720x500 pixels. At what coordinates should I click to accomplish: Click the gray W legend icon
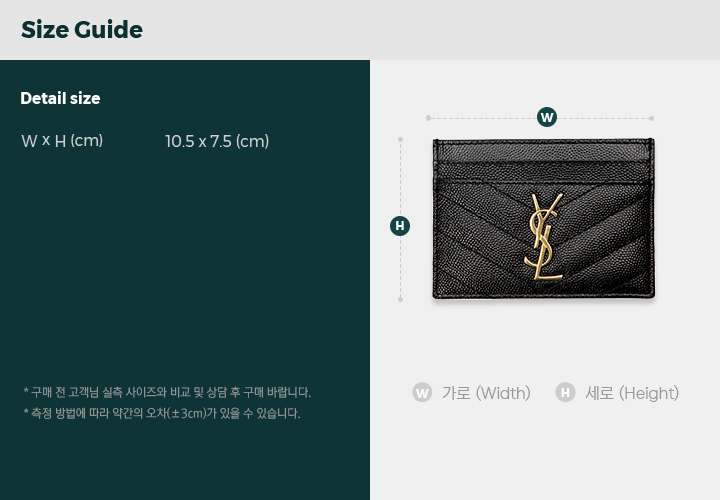click(x=422, y=393)
